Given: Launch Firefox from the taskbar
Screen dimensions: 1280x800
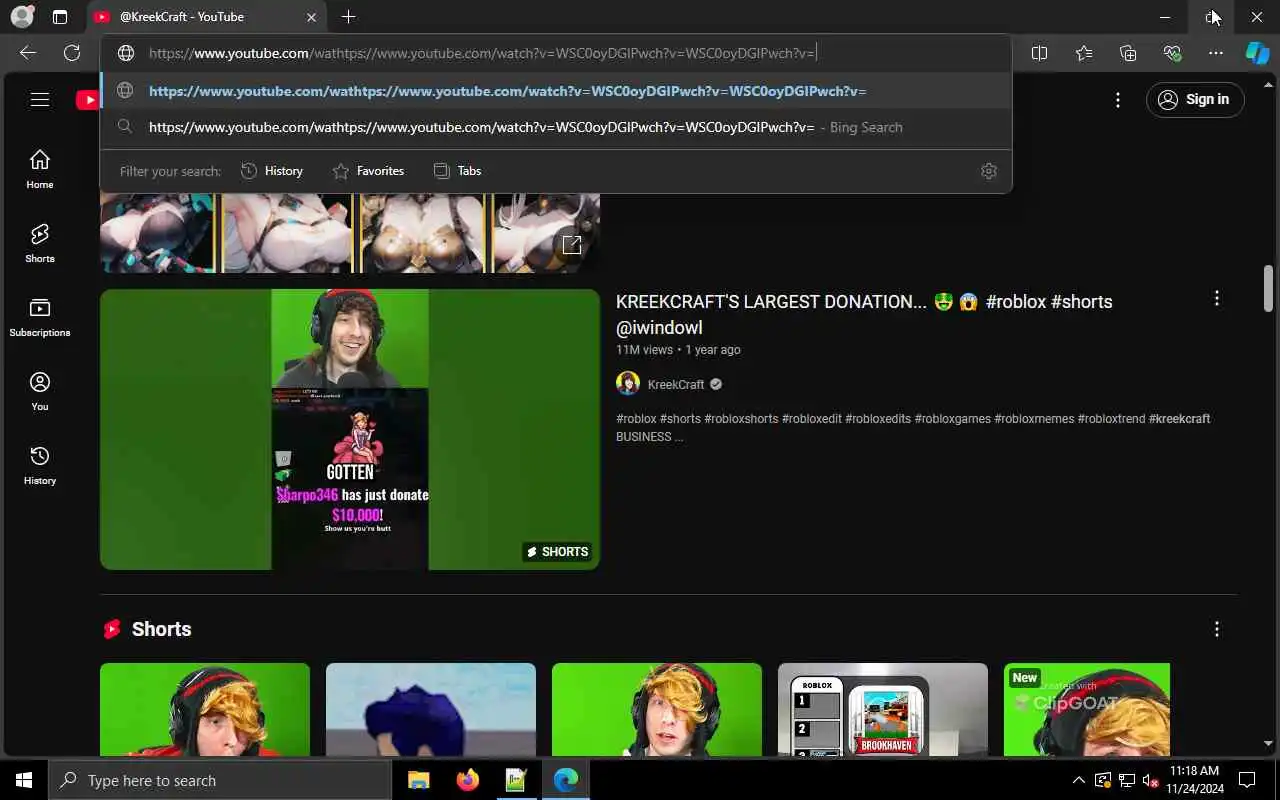Looking at the screenshot, I should coord(467,780).
